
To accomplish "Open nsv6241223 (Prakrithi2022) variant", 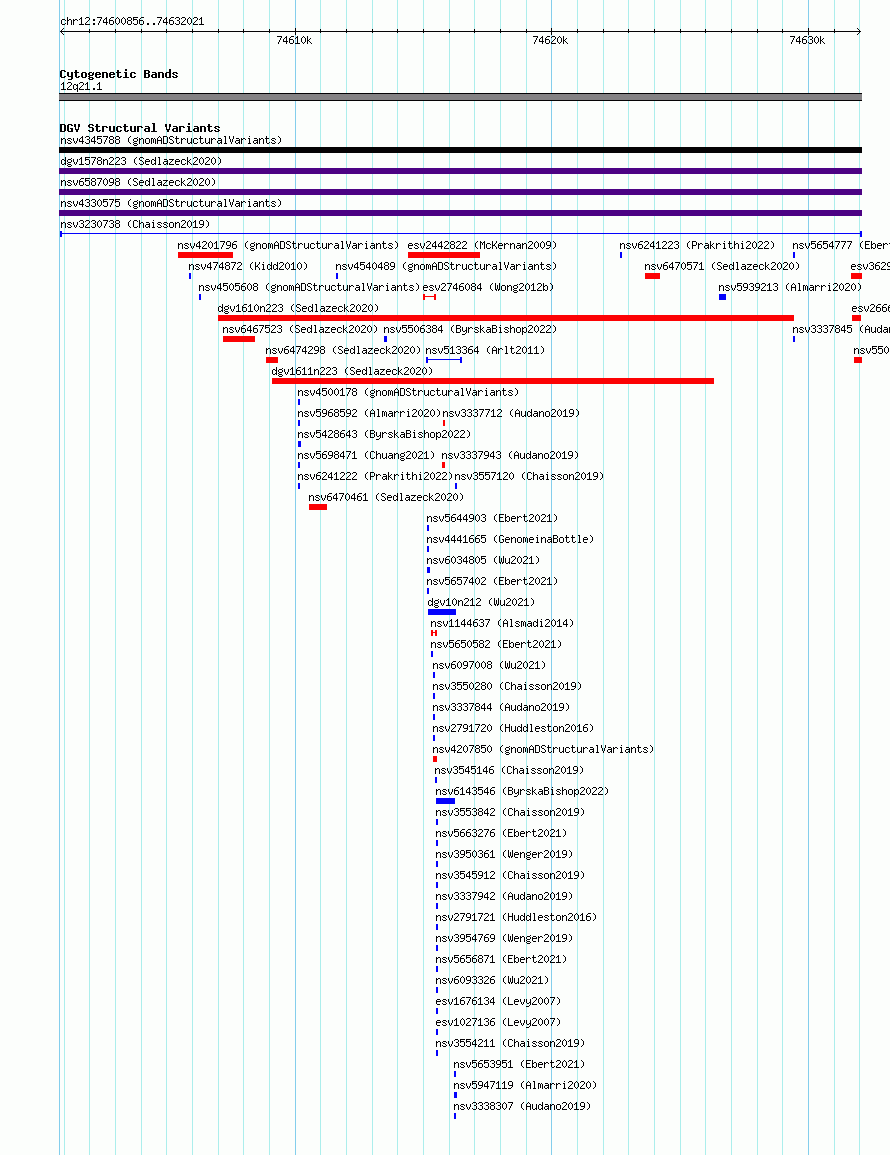I will (697, 245).
